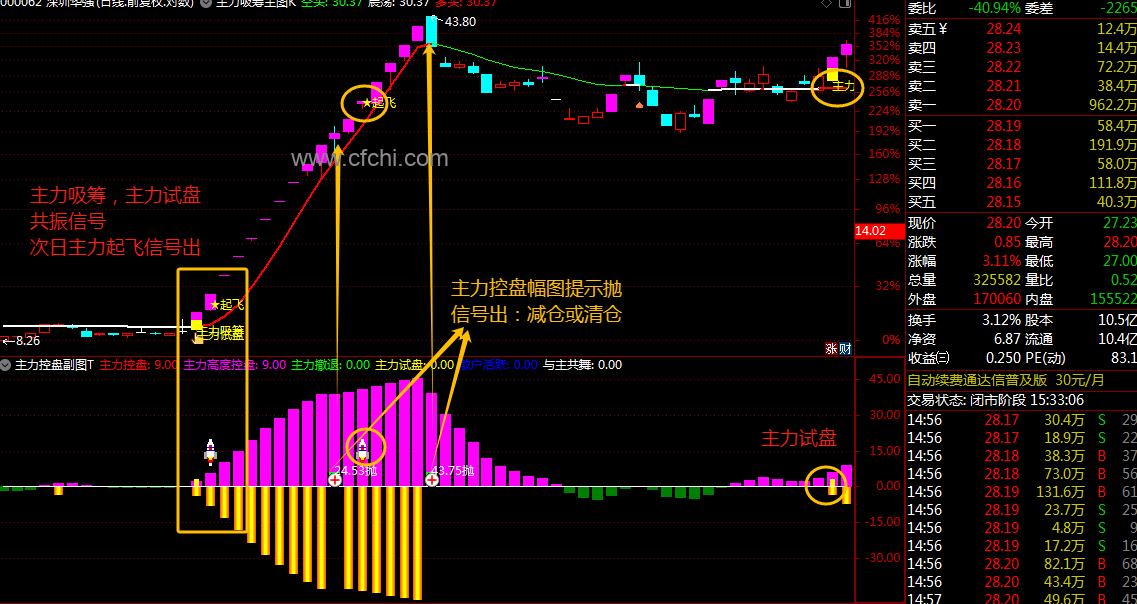Click the 45.00 sub-chart axis label
Viewport: 1137px width, 604px height.
pos(885,379)
